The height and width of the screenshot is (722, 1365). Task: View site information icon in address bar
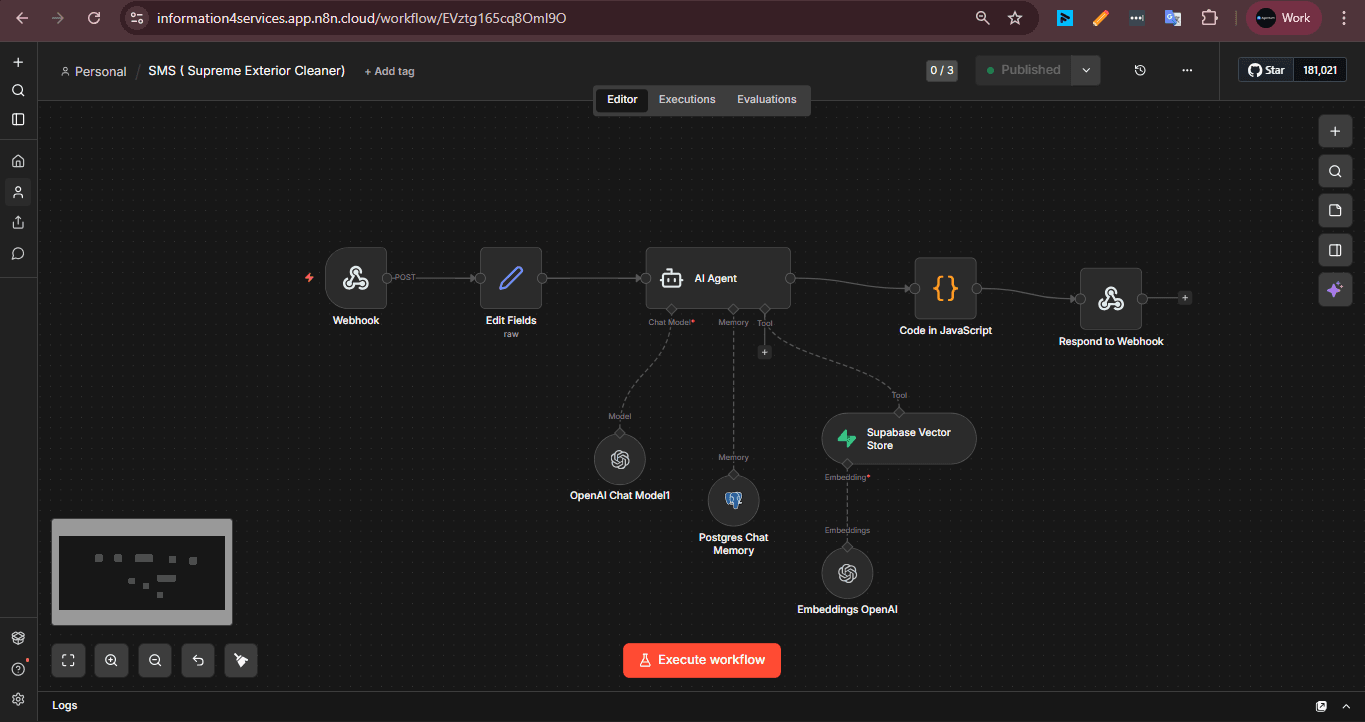coord(138,18)
